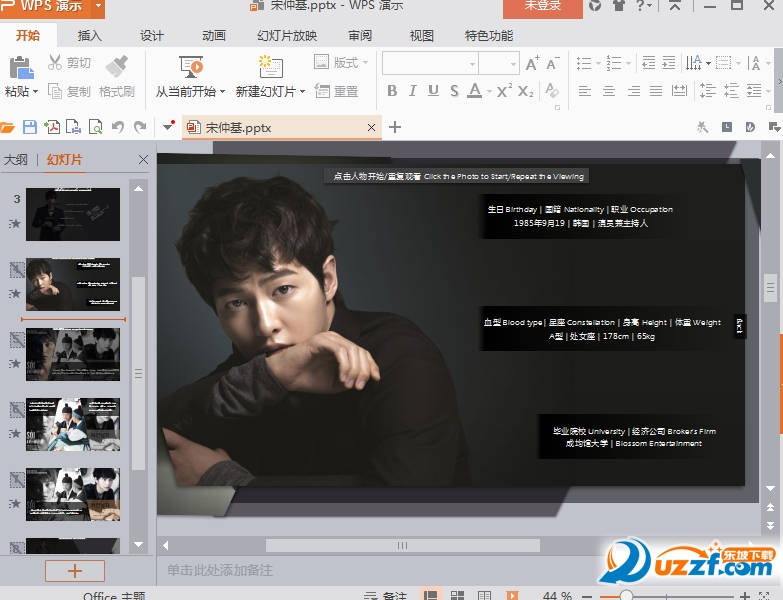Close the slide thumbnail pane
This screenshot has width=783, height=600.
143,159
